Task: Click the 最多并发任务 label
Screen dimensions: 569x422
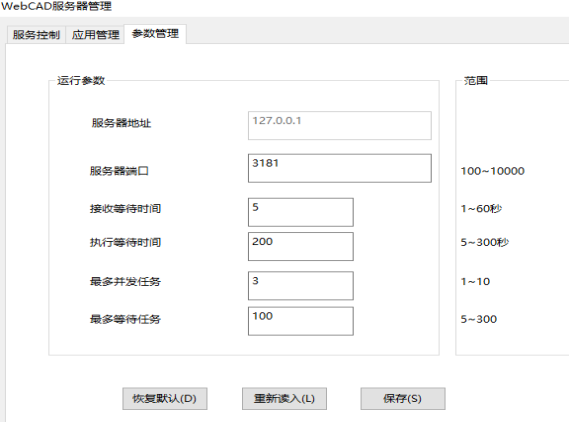Action: pyautogui.click(x=125, y=282)
